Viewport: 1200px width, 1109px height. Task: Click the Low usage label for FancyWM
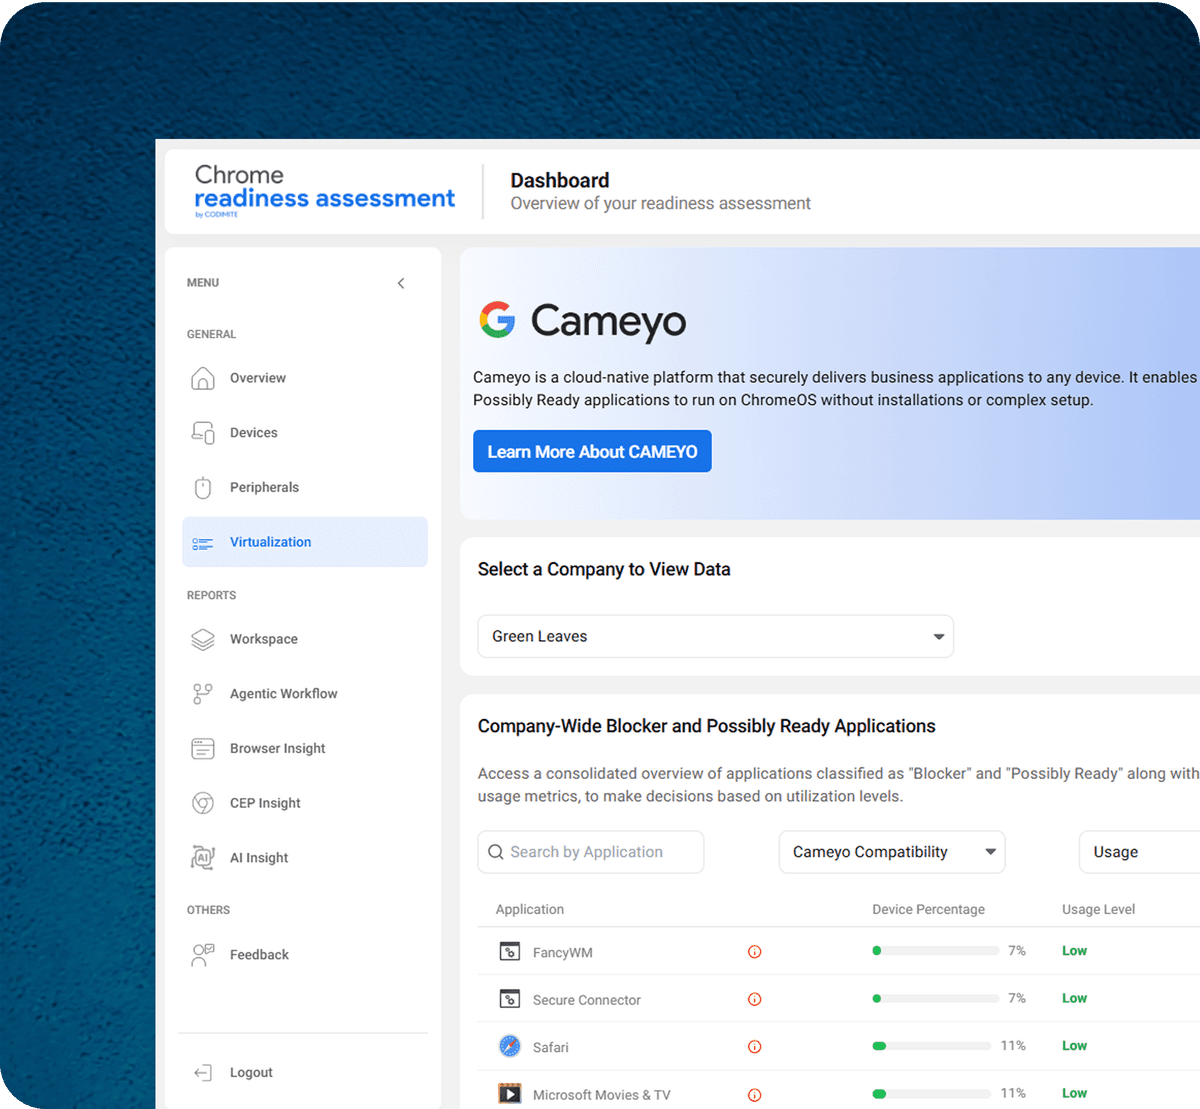[x=1074, y=951]
